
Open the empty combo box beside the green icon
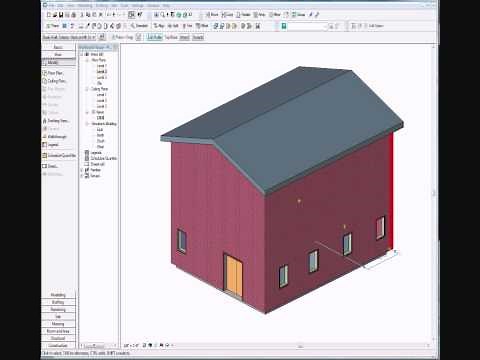[308, 26]
